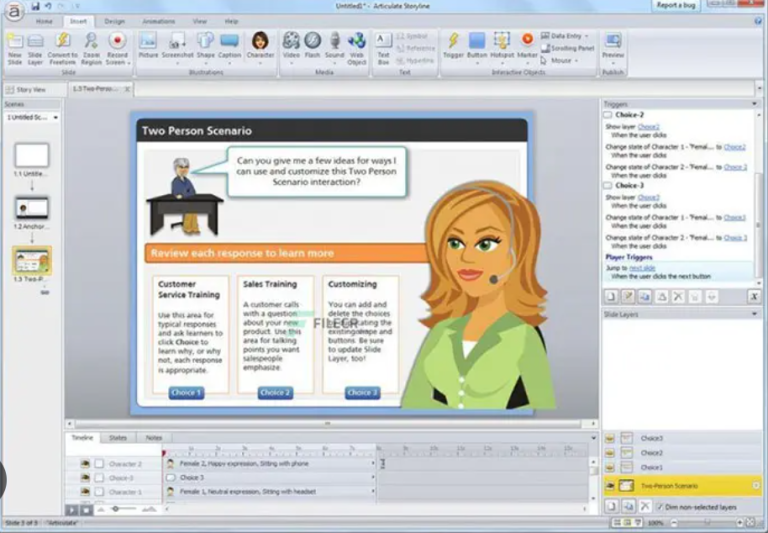Click the Undo icon in title bar
768x533 pixels.
pyautogui.click(x=48, y=6)
